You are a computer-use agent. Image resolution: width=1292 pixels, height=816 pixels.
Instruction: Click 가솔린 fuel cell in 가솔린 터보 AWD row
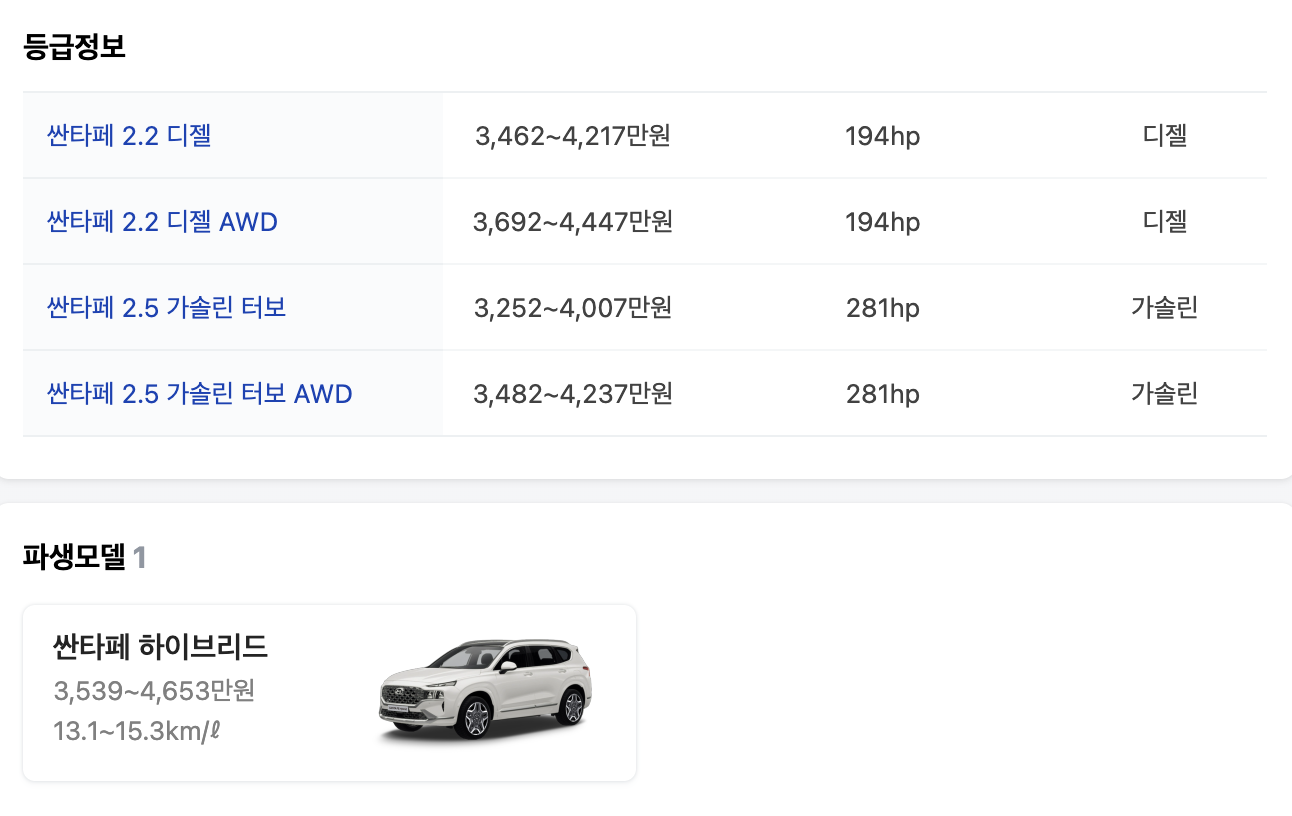1165,393
